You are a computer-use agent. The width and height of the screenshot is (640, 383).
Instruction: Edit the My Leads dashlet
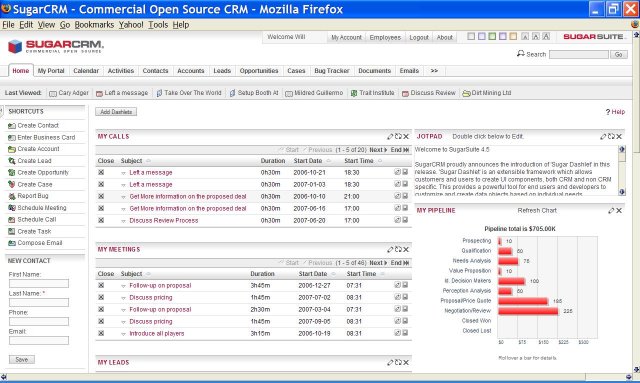[390, 362]
